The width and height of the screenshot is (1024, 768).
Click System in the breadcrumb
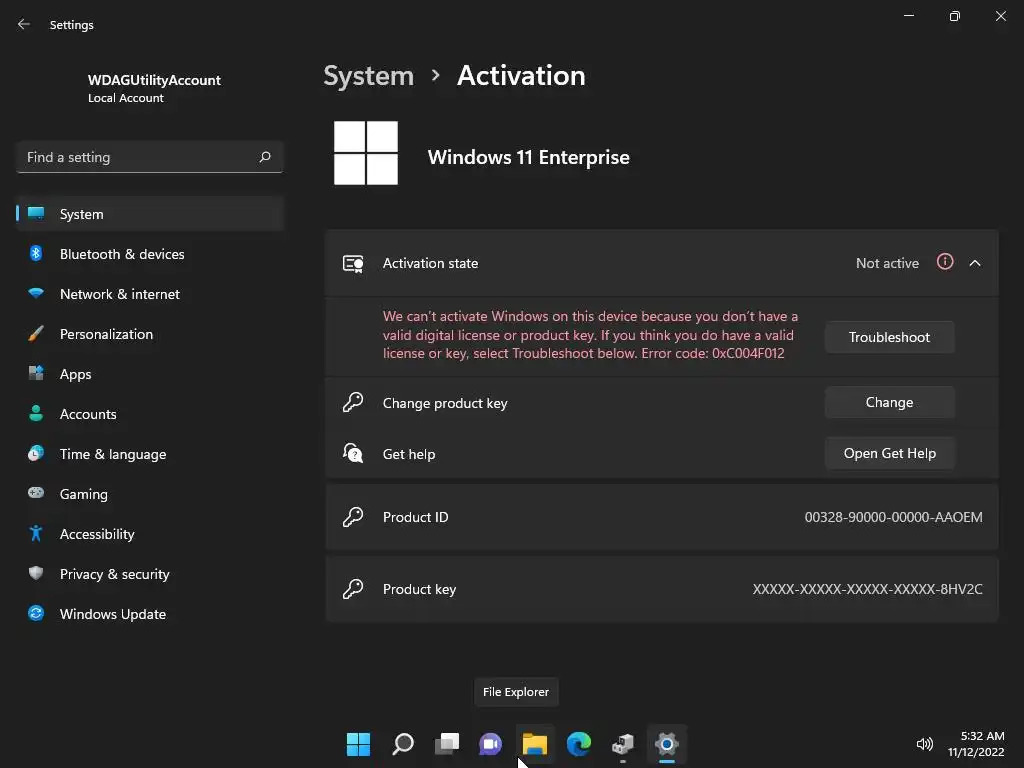pos(368,76)
